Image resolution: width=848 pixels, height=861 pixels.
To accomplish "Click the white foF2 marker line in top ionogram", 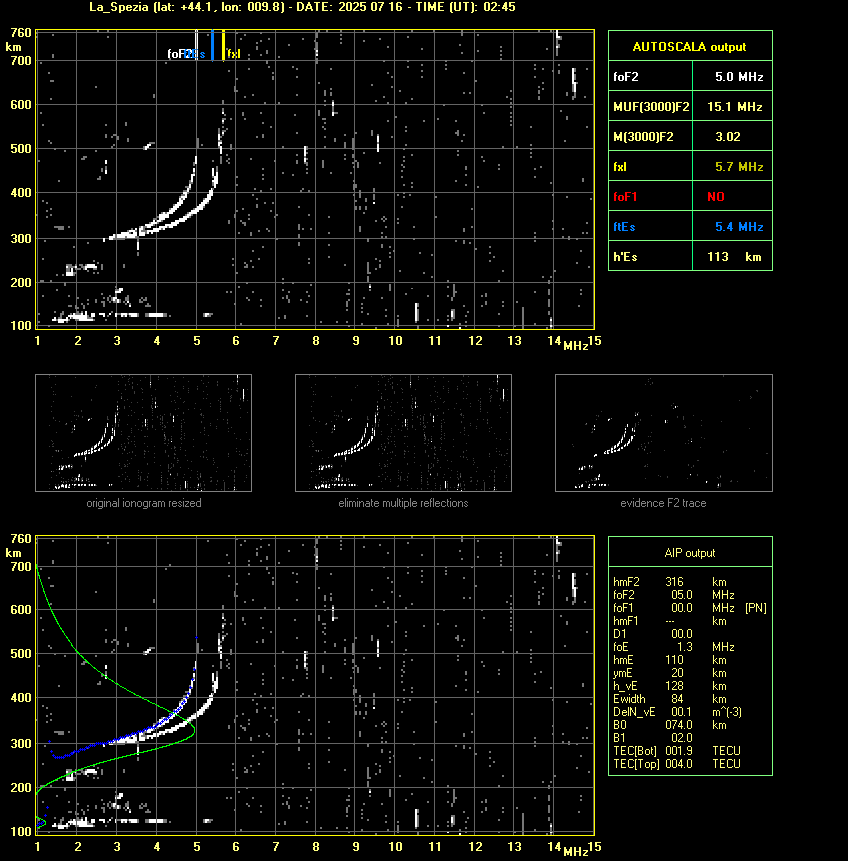I will [x=197, y=45].
